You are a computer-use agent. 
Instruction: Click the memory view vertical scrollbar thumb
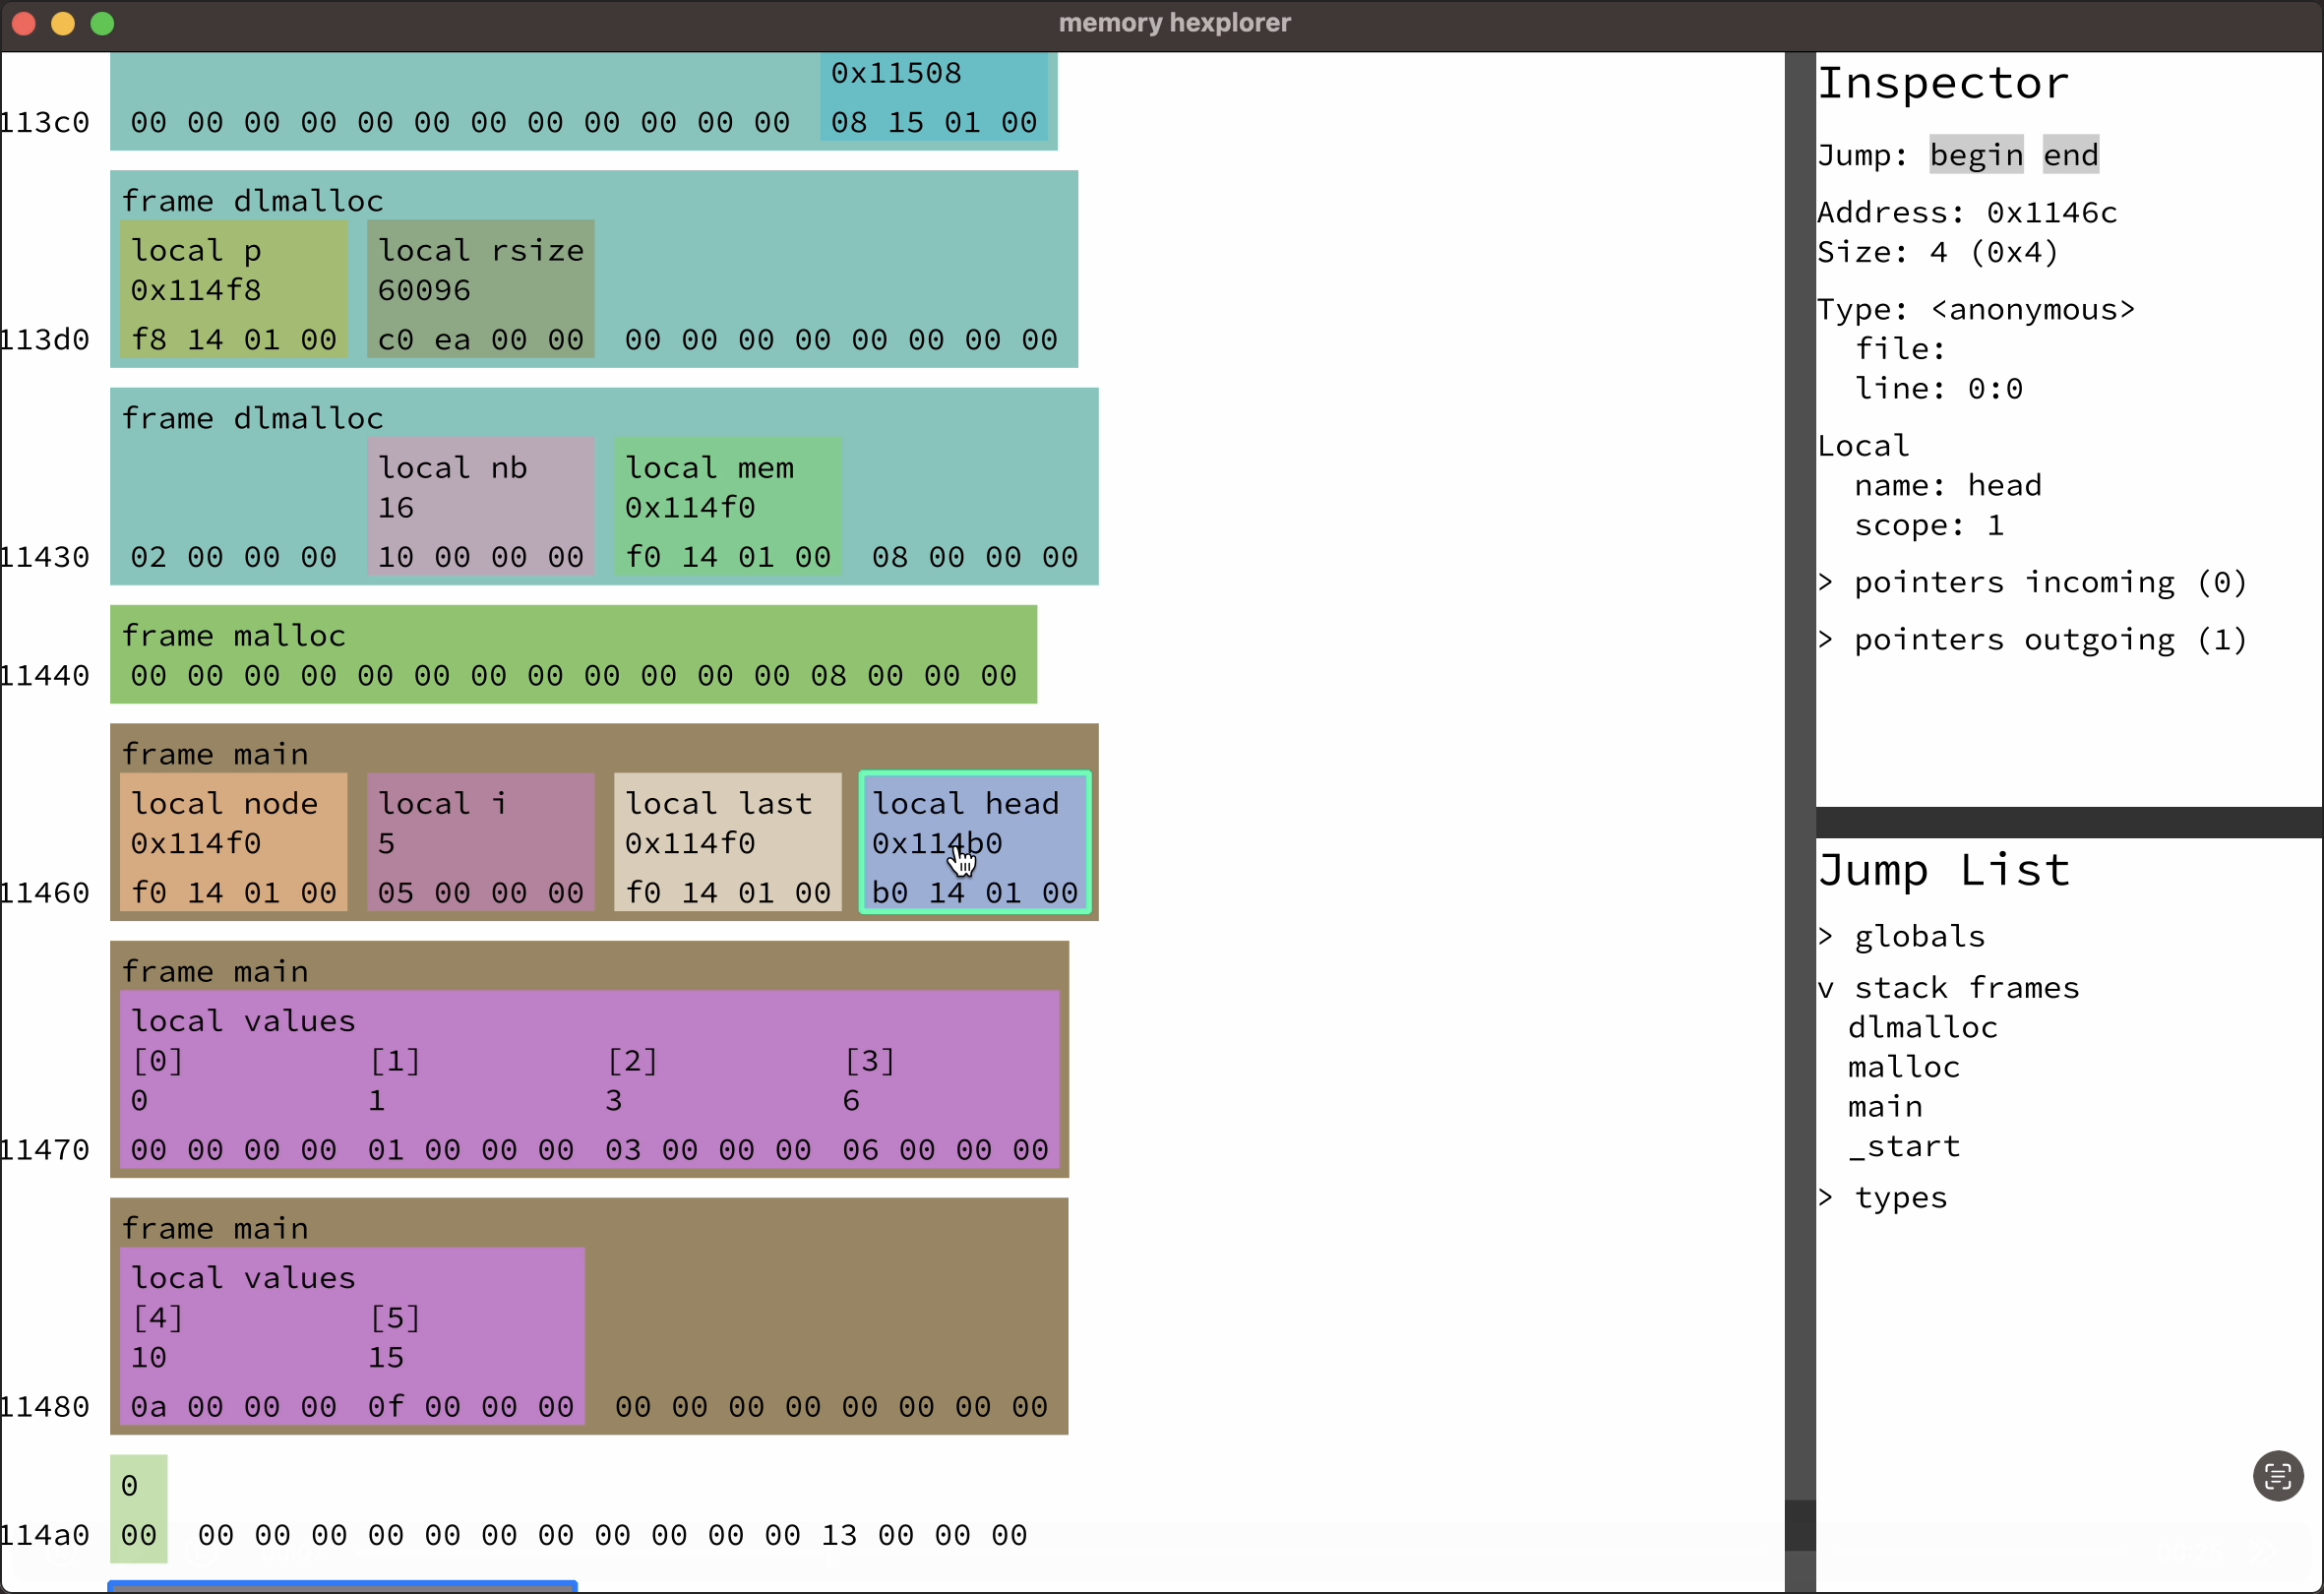coord(1799,1524)
